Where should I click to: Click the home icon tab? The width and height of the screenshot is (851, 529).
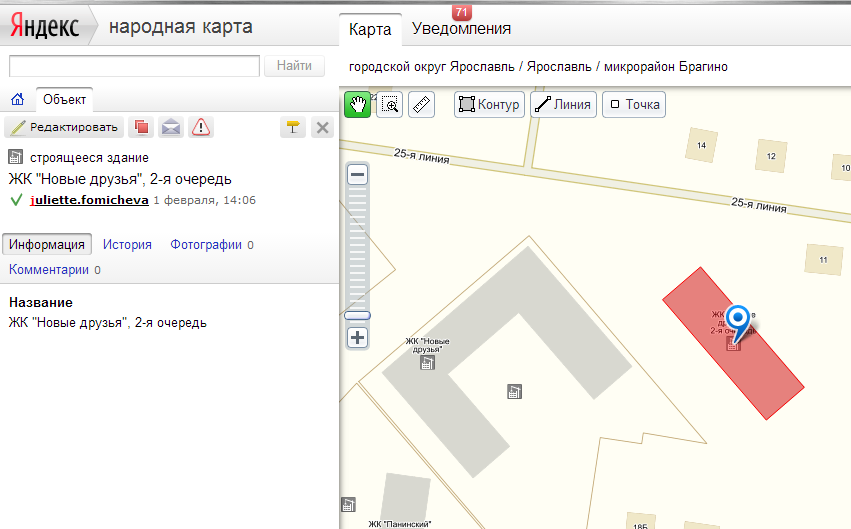(x=17, y=99)
